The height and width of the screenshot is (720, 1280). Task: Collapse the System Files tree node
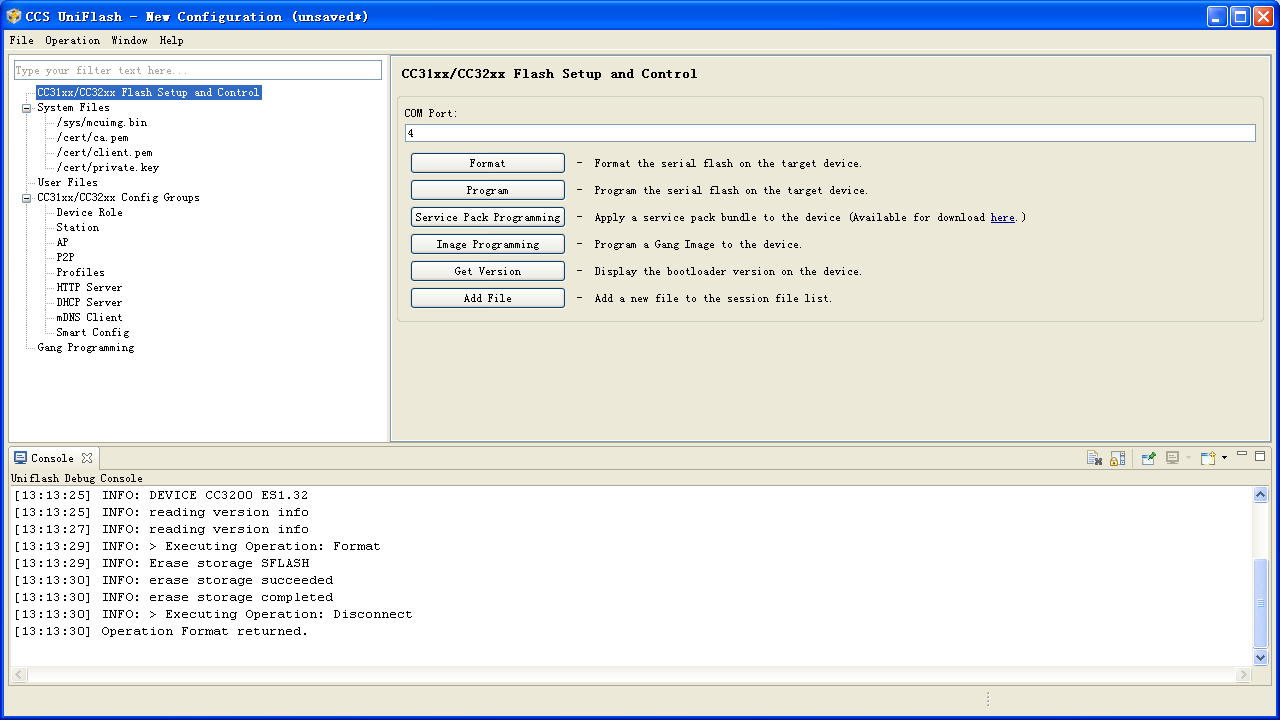click(27, 108)
